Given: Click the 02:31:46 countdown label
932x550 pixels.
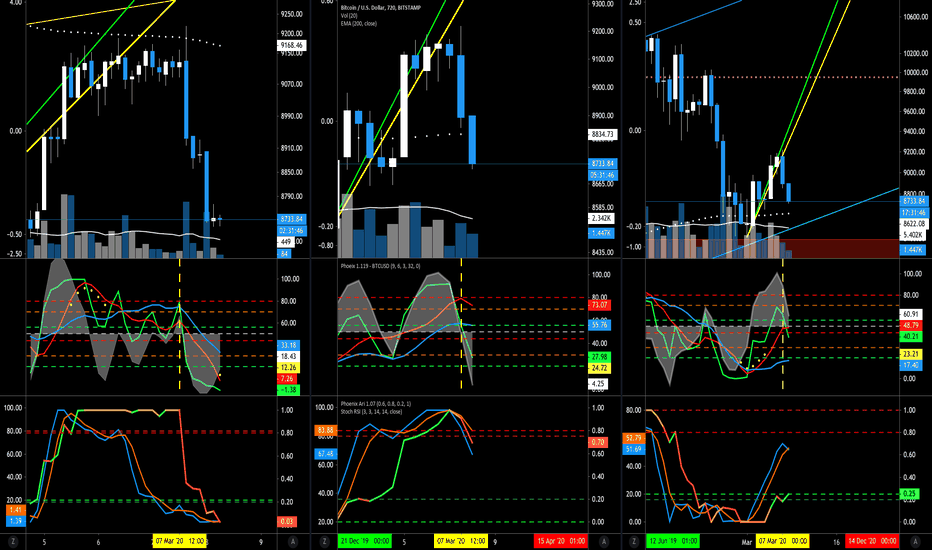Looking at the screenshot, I should point(292,230).
